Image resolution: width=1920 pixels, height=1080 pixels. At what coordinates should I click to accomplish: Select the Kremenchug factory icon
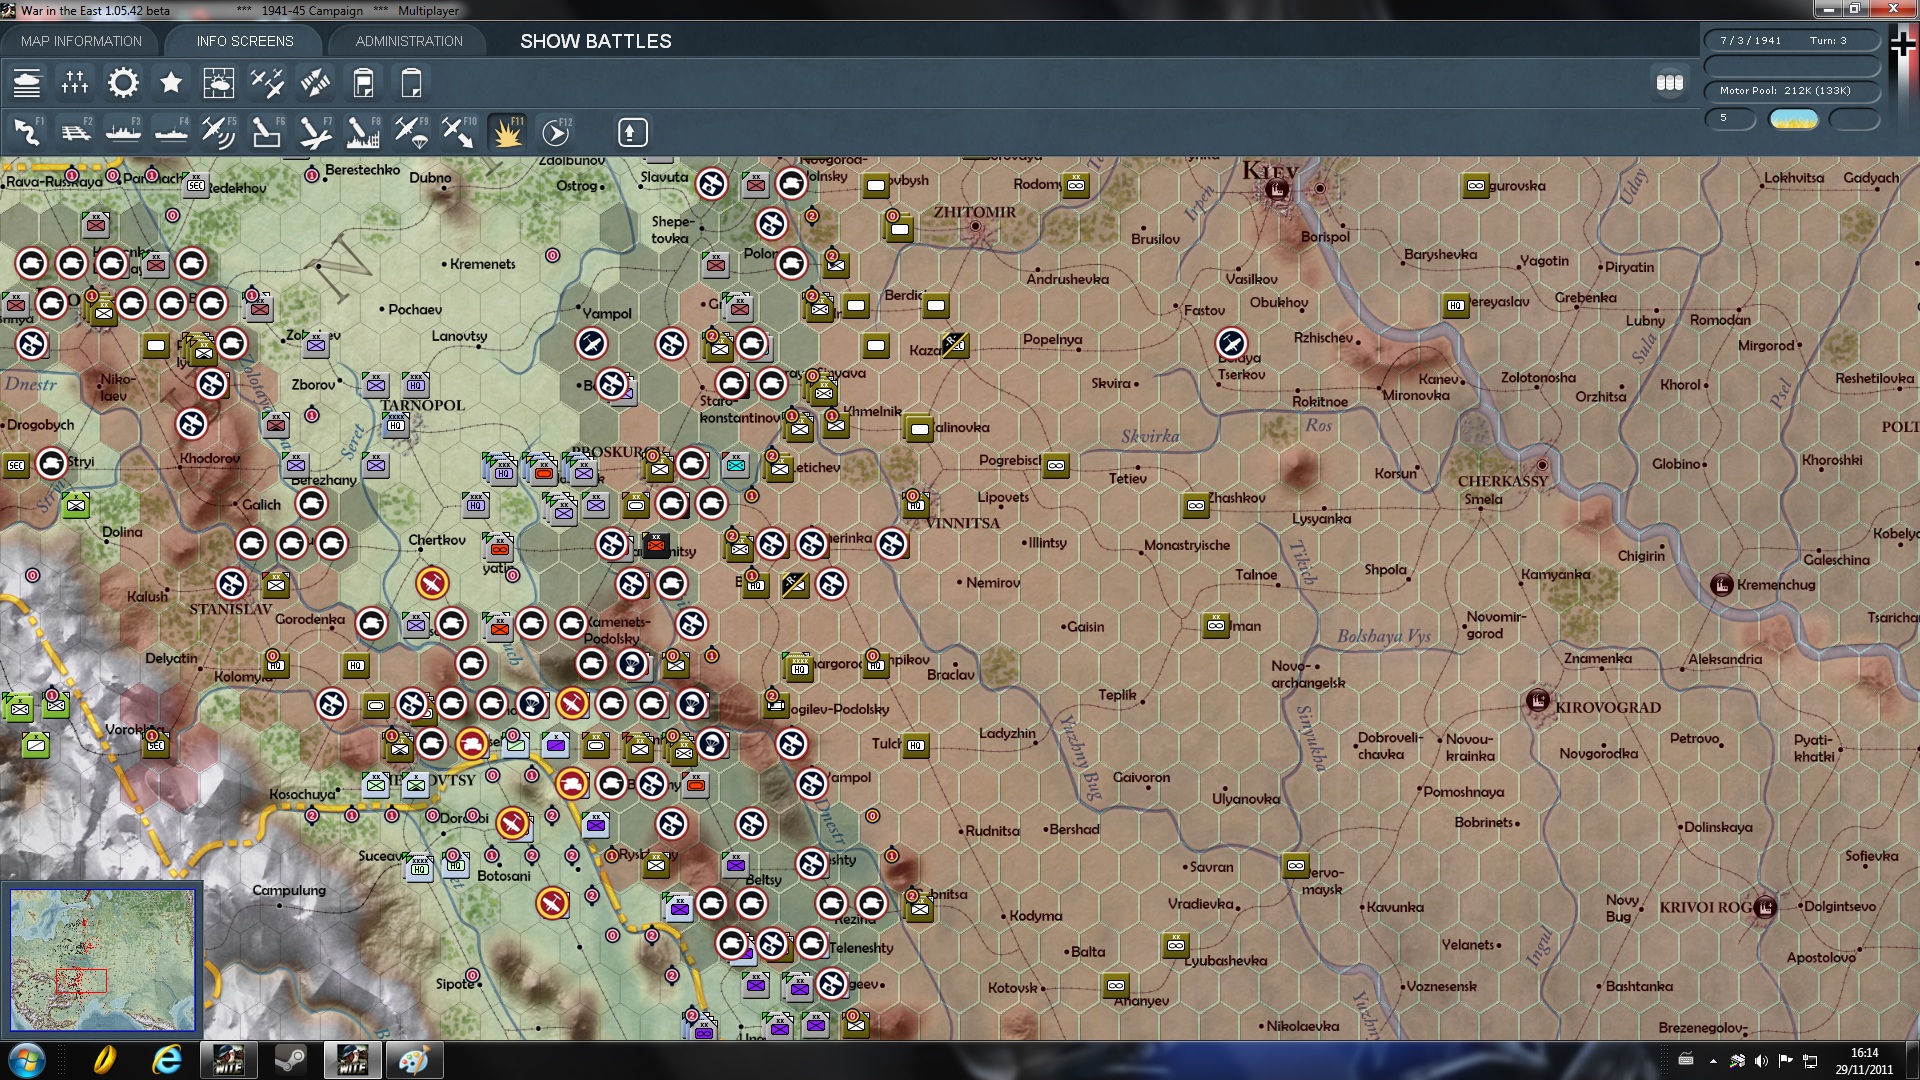click(1721, 585)
